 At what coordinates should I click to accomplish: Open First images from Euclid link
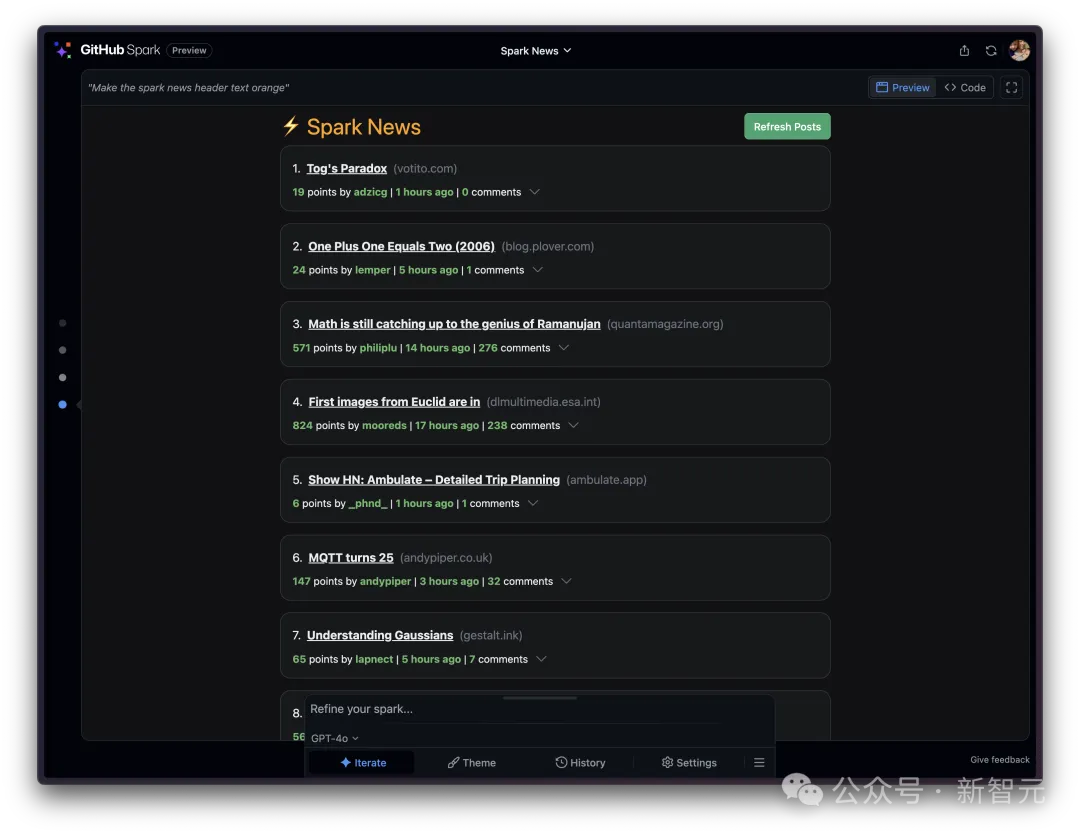coord(394,402)
